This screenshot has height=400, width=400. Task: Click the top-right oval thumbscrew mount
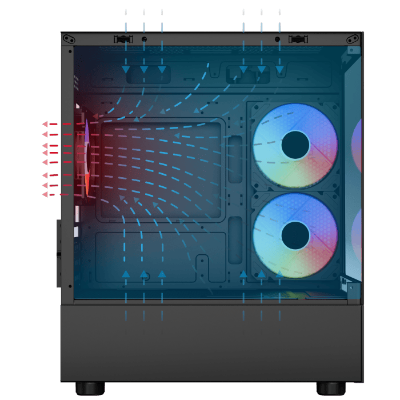(353, 39)
